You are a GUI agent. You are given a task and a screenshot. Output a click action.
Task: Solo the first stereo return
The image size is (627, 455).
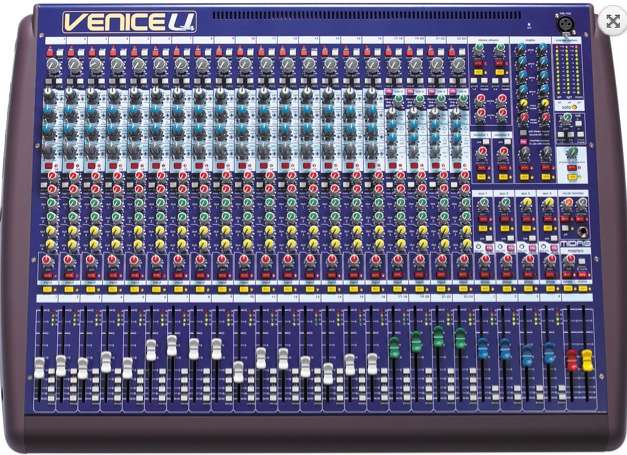(478, 72)
